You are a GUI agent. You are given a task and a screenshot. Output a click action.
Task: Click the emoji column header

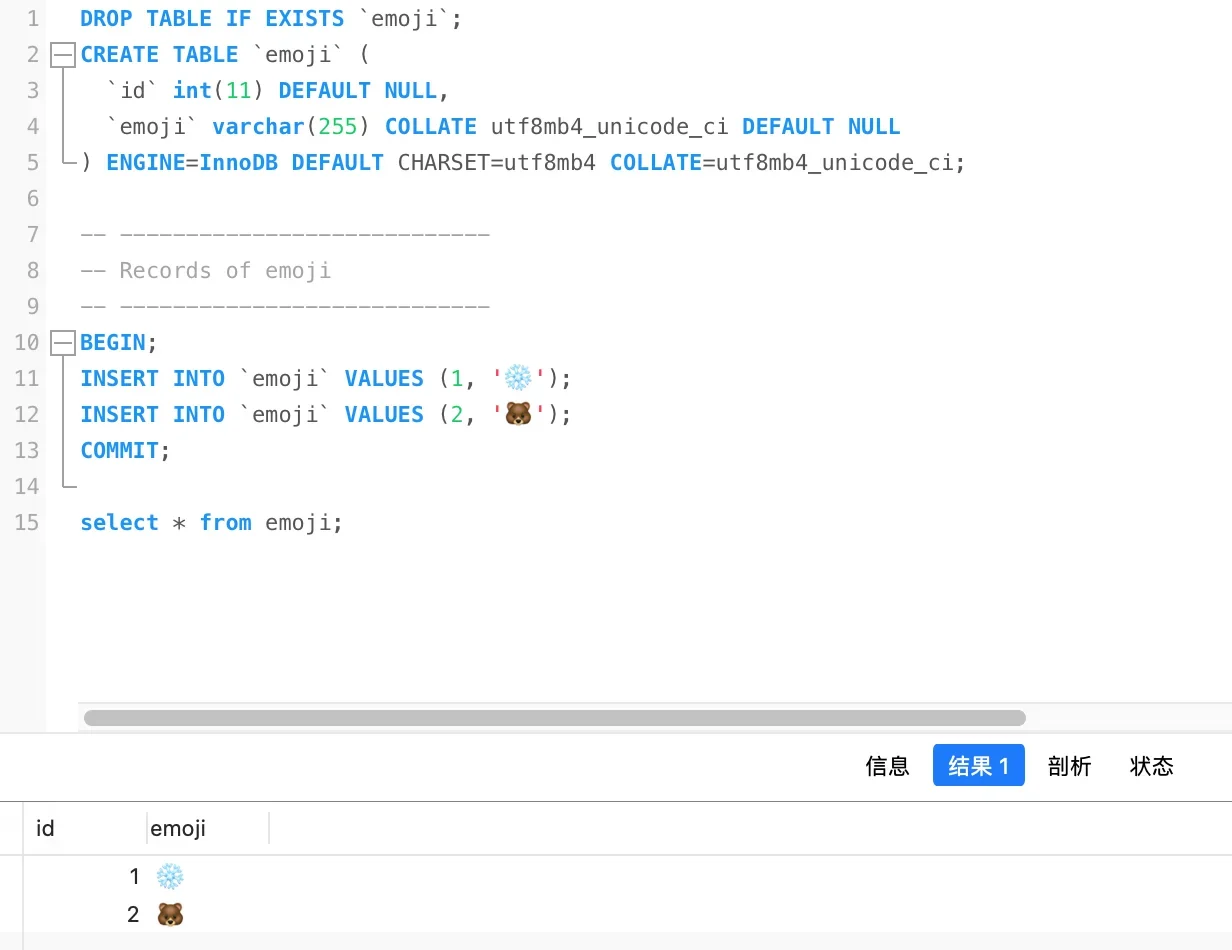point(208,828)
